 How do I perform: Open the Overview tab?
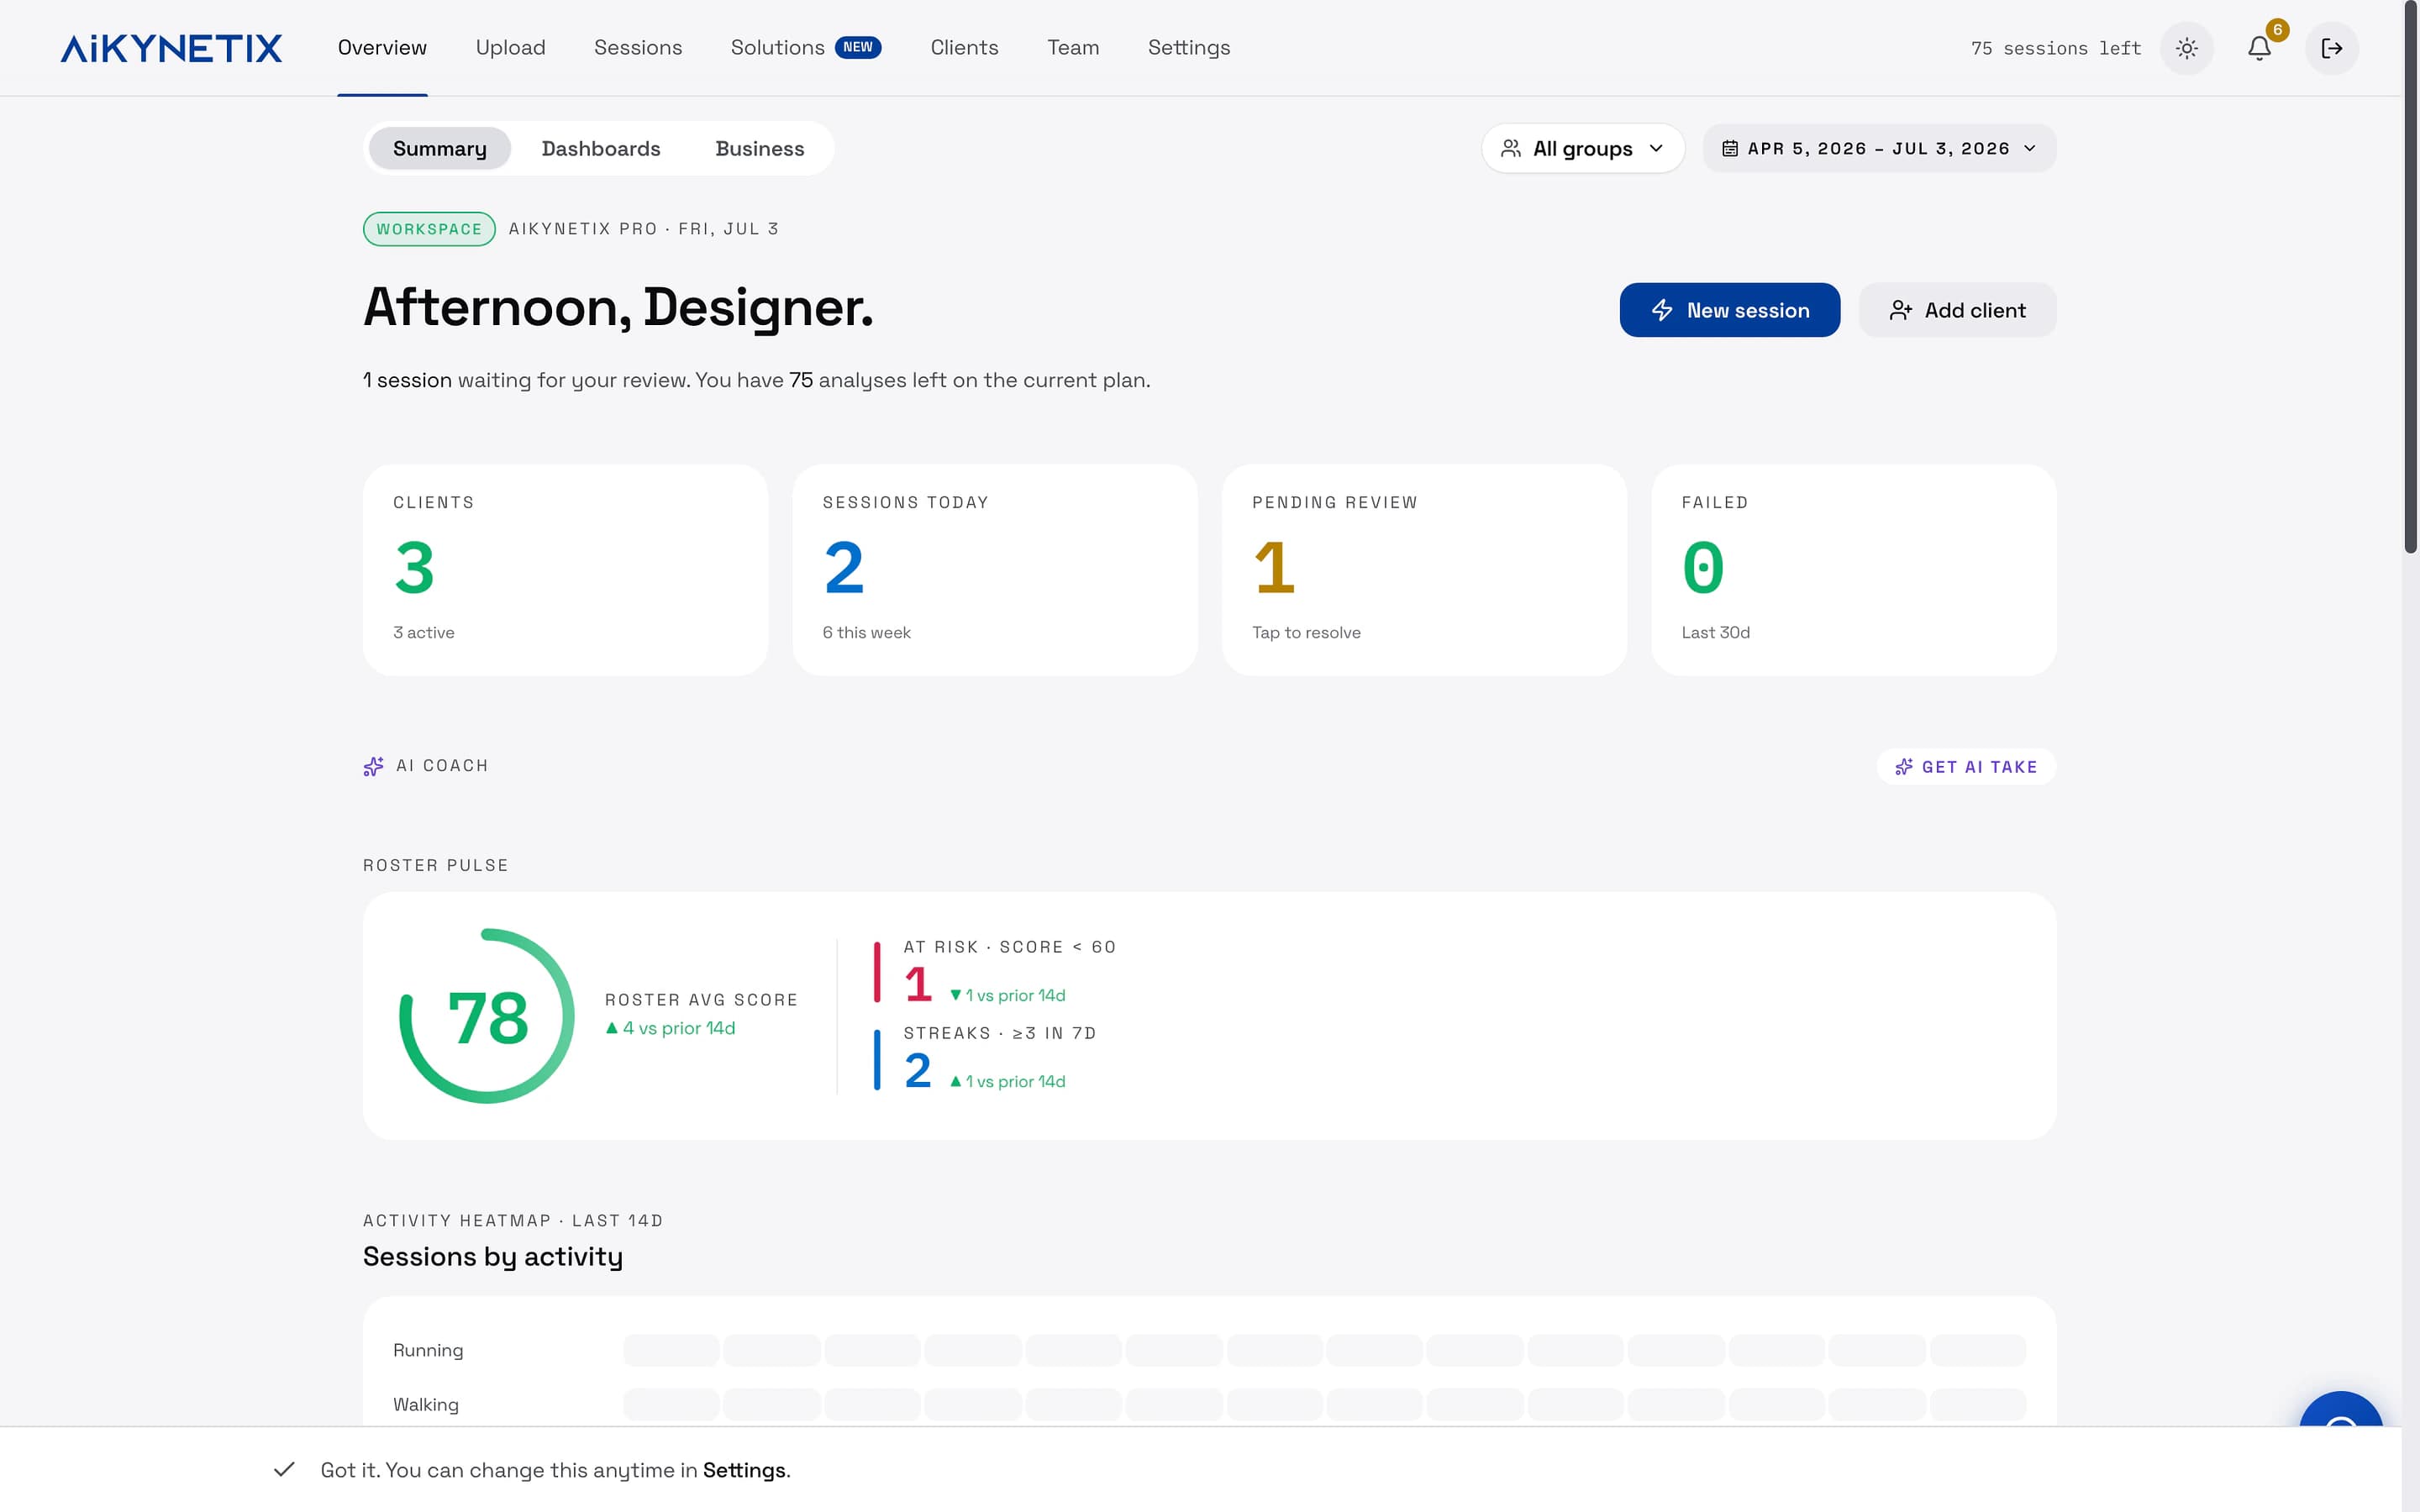[x=382, y=47]
